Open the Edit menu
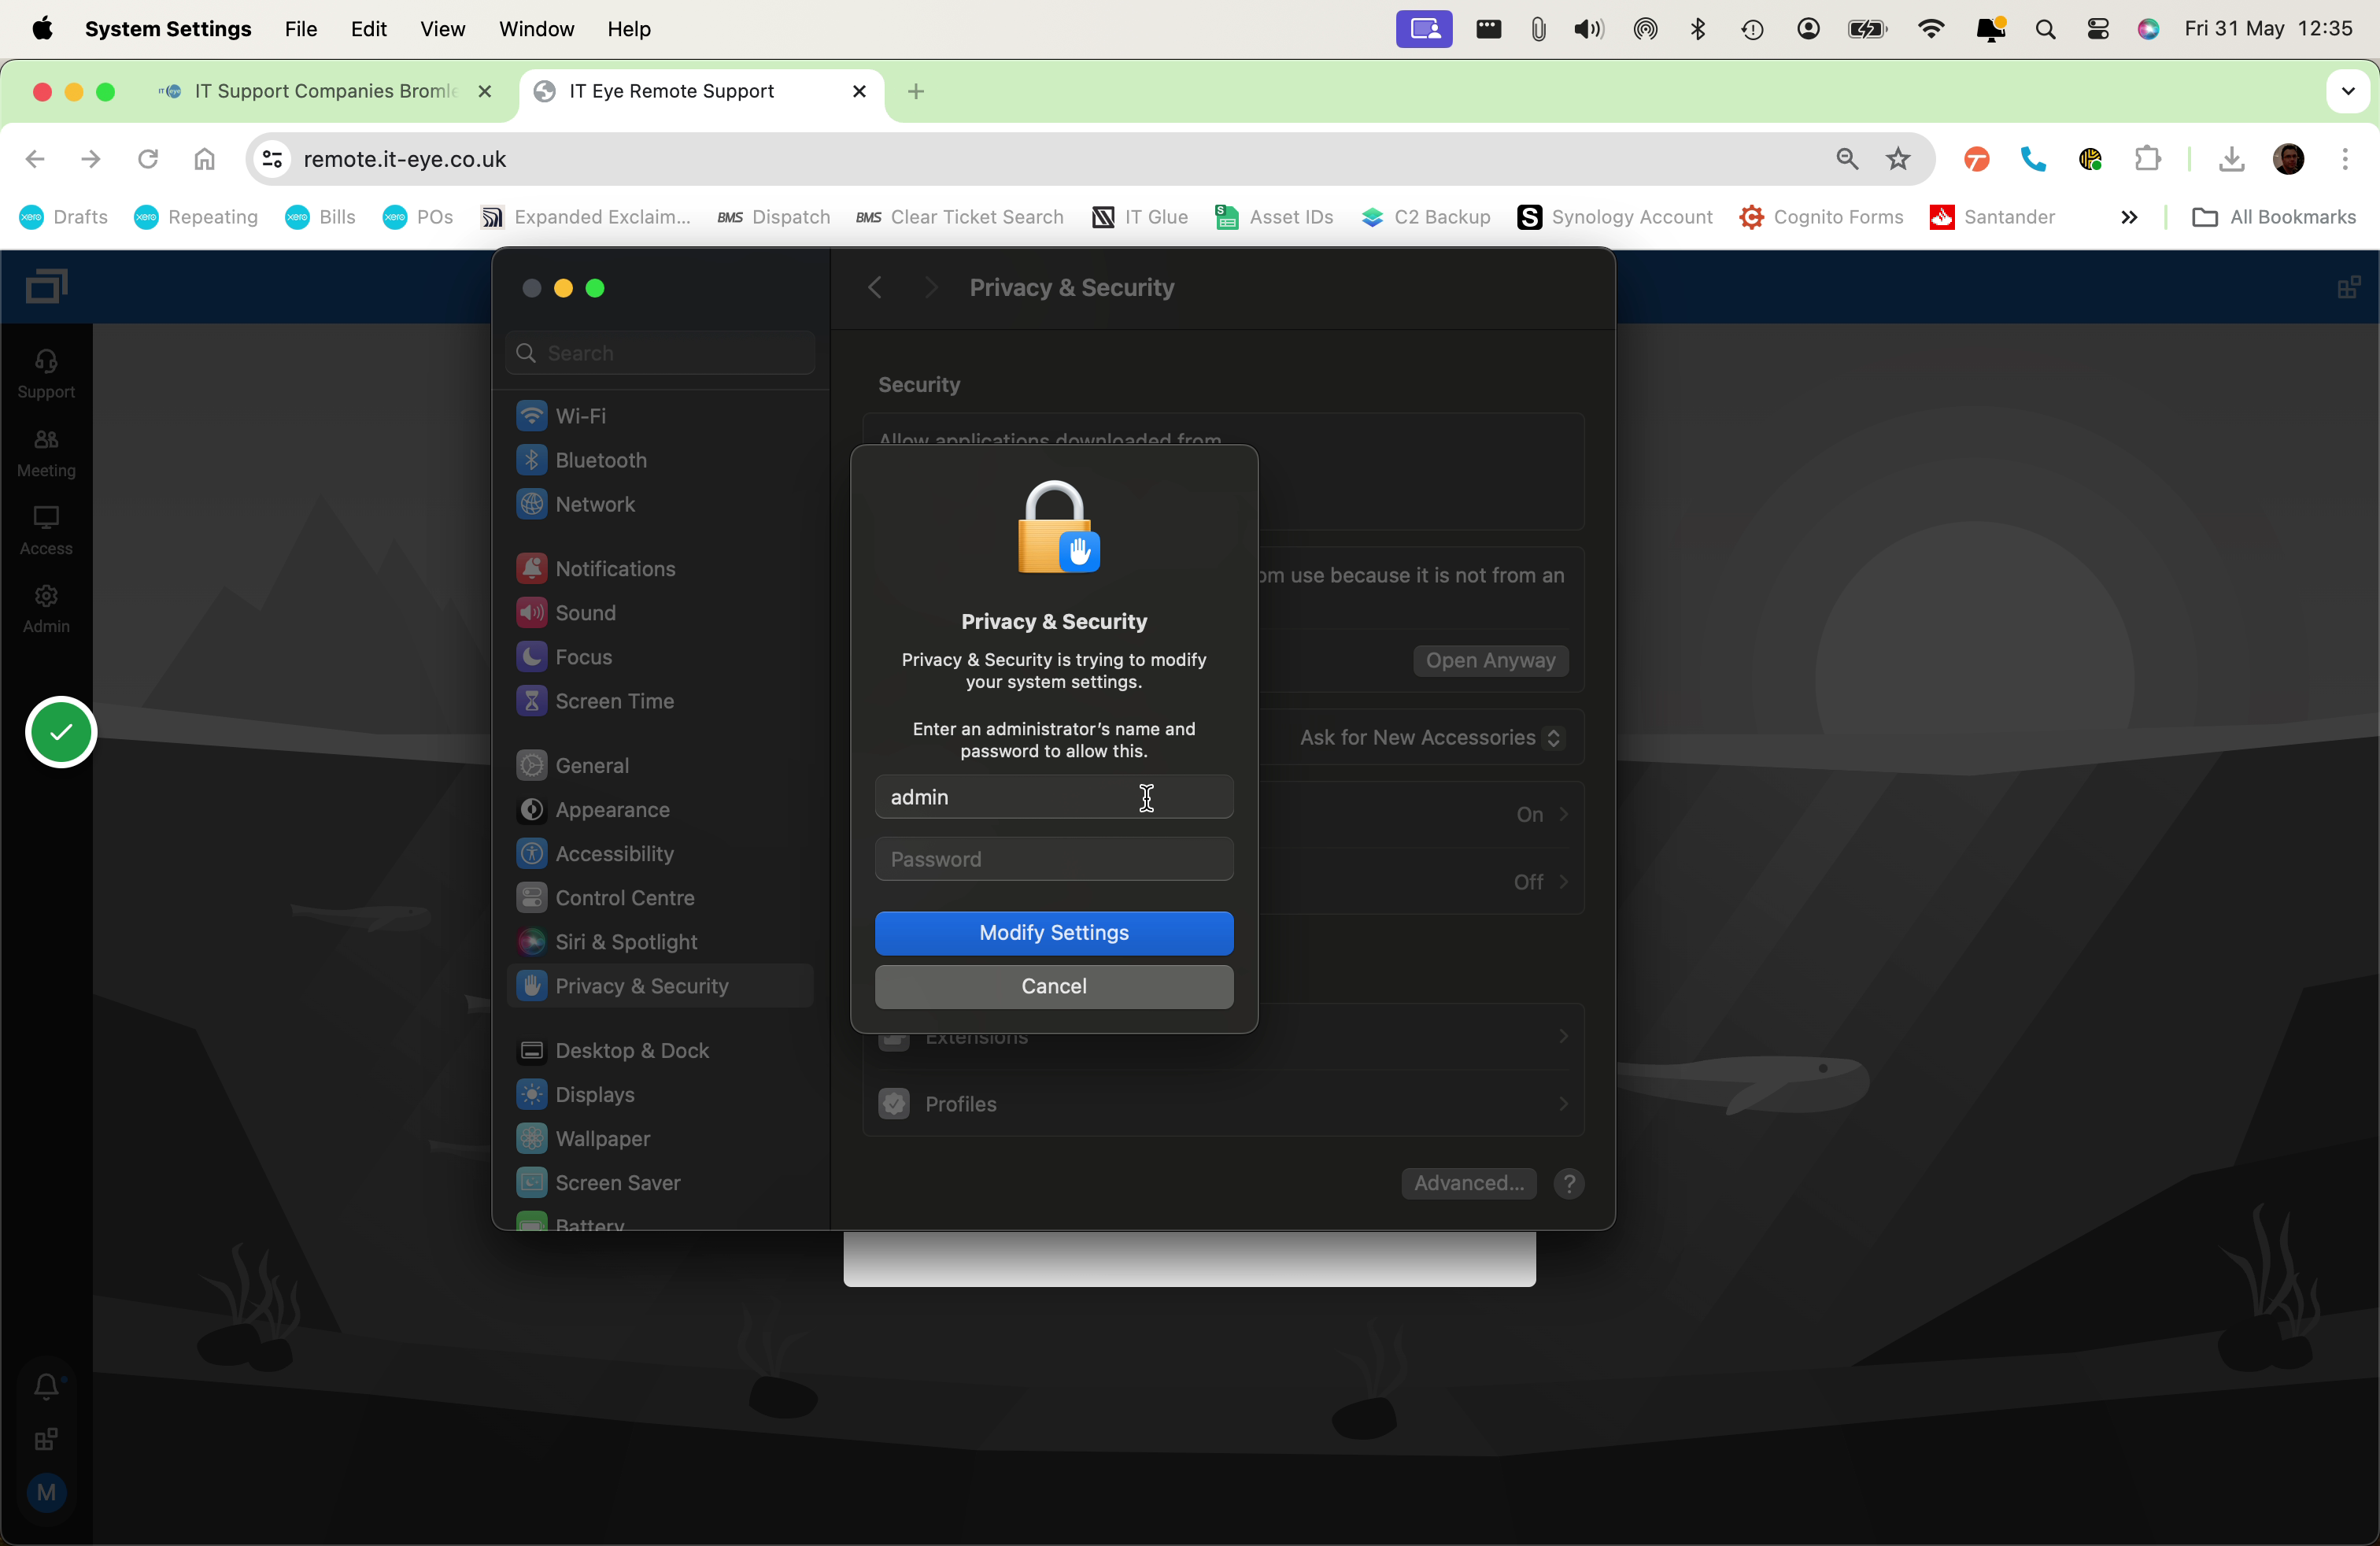 [x=368, y=28]
